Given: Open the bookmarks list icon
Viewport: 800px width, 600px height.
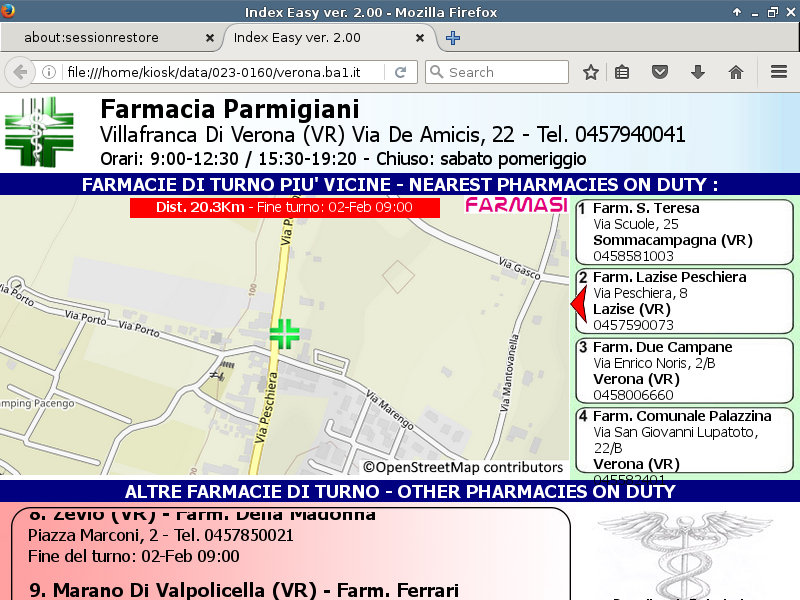Looking at the screenshot, I should [622, 72].
